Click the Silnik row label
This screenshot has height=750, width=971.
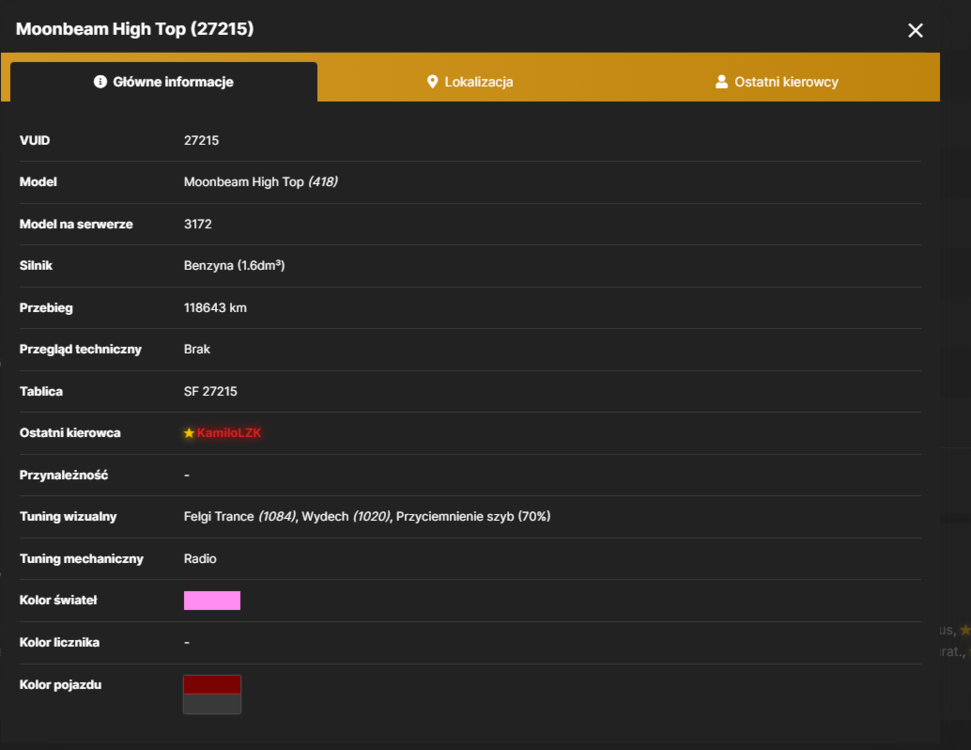tap(36, 266)
